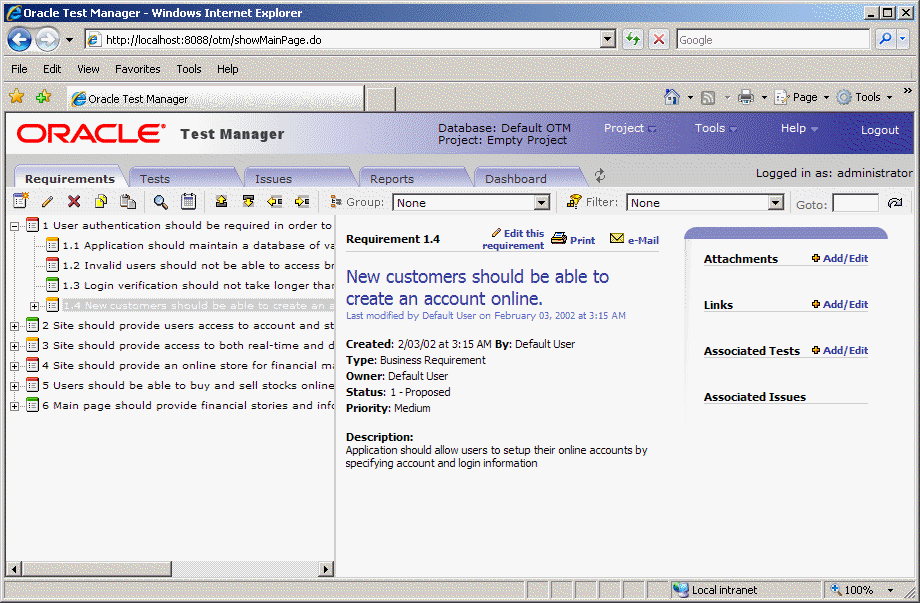Open the Filter dropdown

tap(776, 203)
